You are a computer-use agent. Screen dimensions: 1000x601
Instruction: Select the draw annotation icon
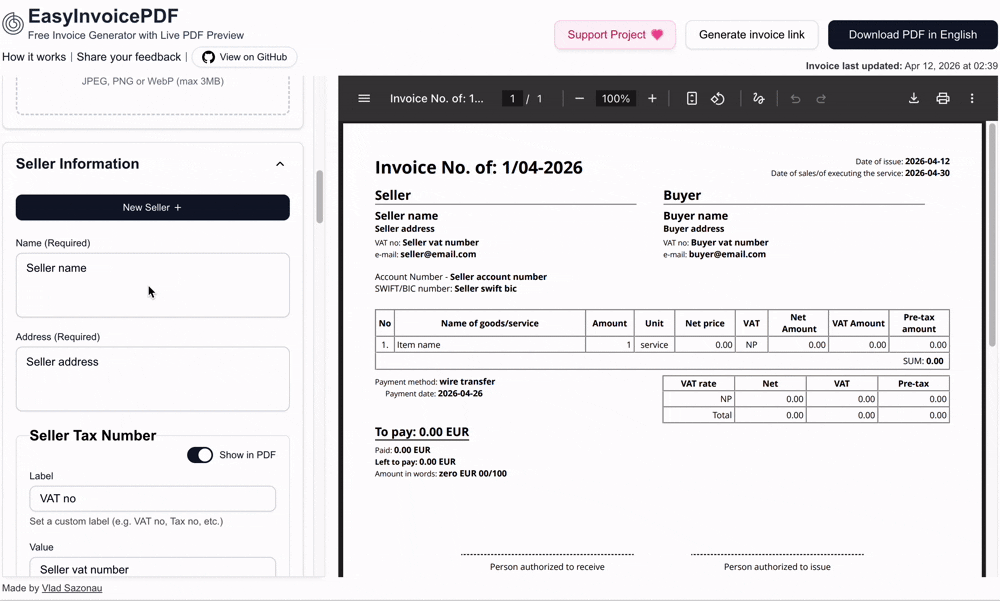click(758, 98)
